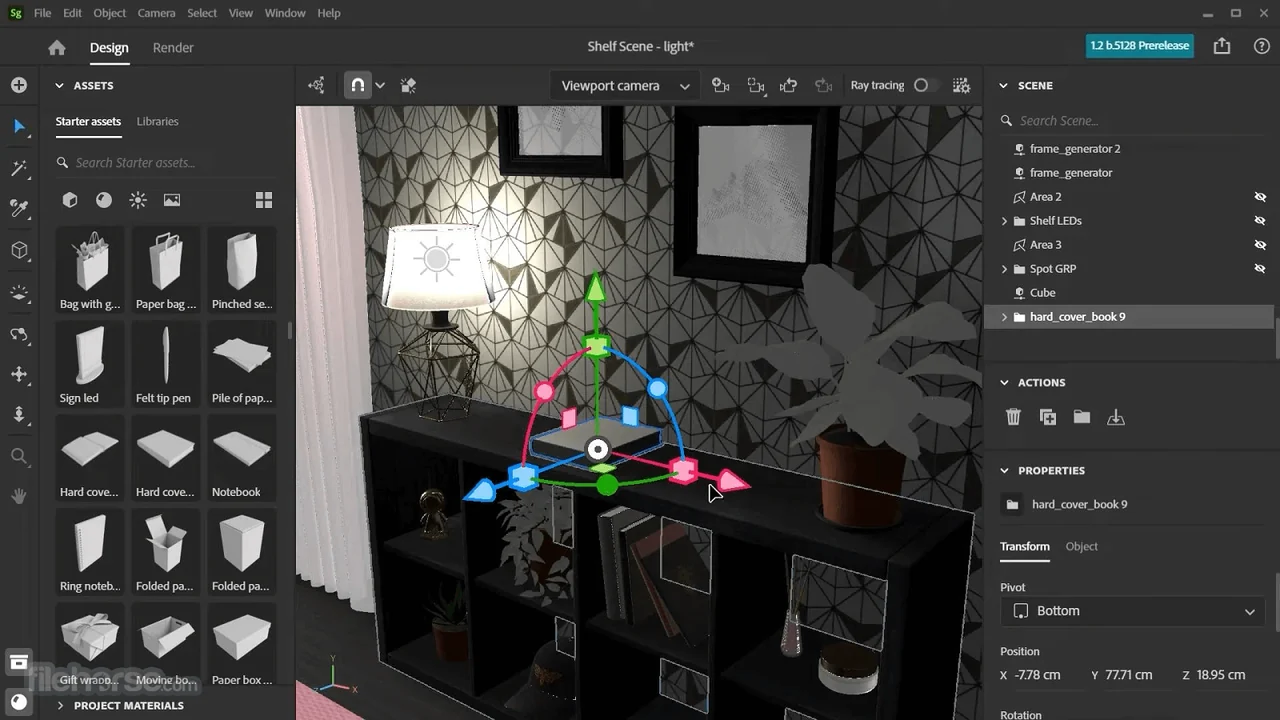Expand the Shelf LEDs group

[1004, 221]
